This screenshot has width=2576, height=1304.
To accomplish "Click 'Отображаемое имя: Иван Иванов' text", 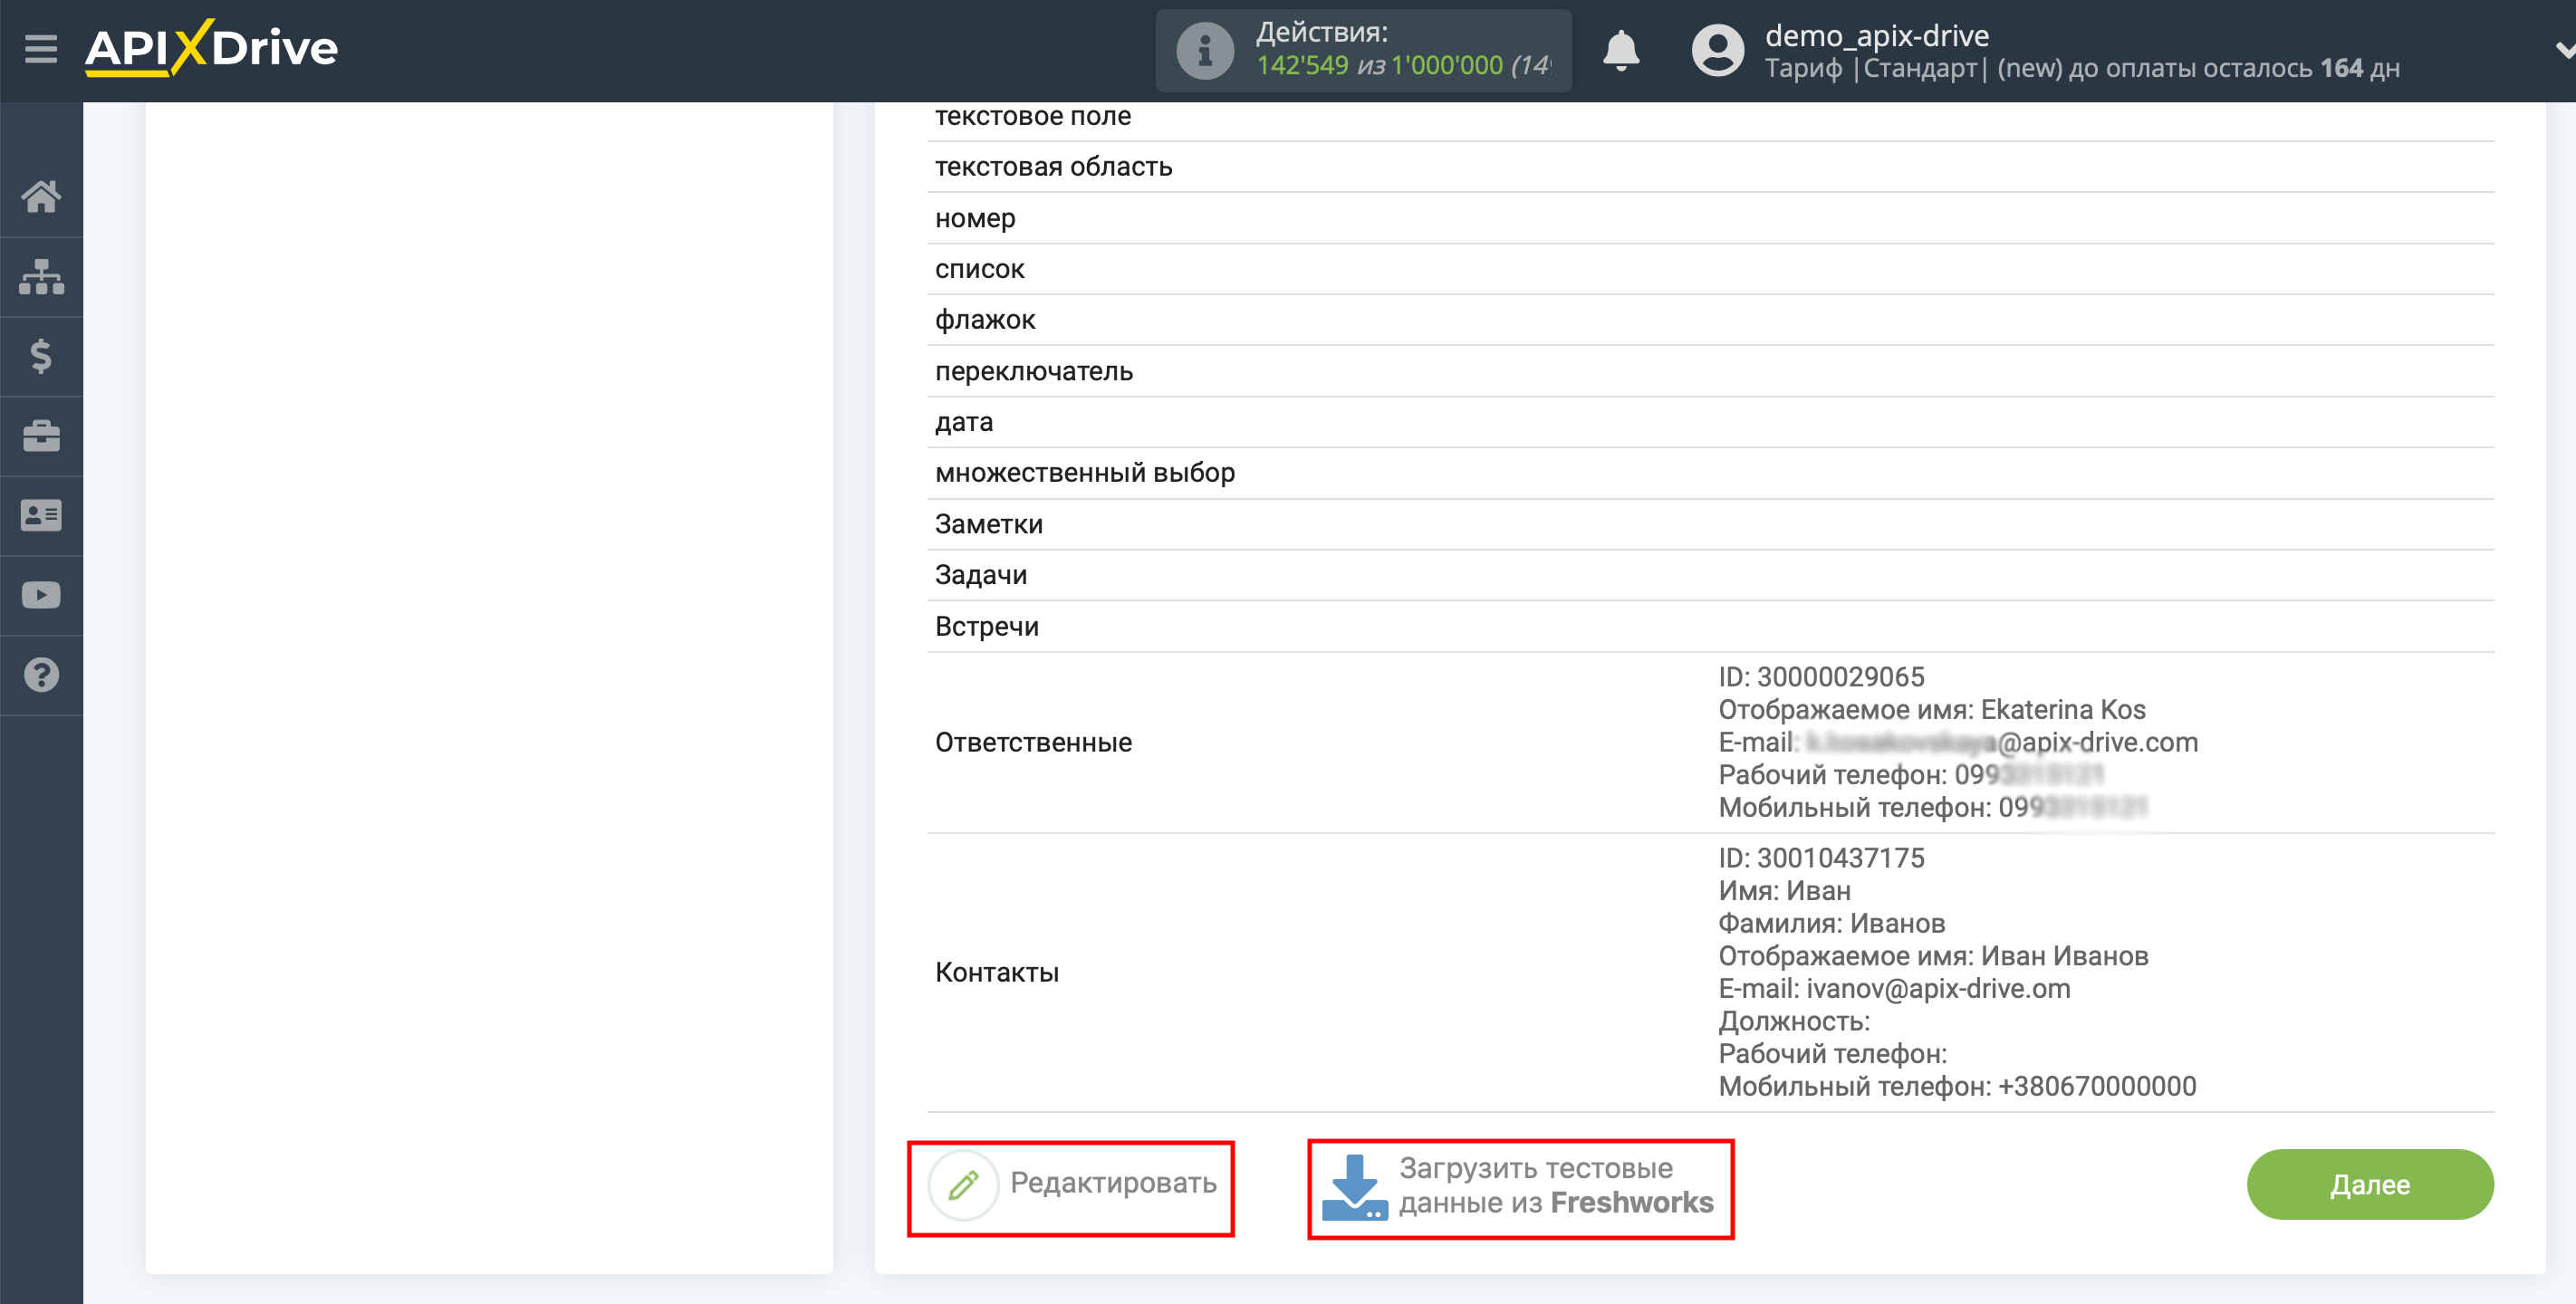I will (1933, 956).
